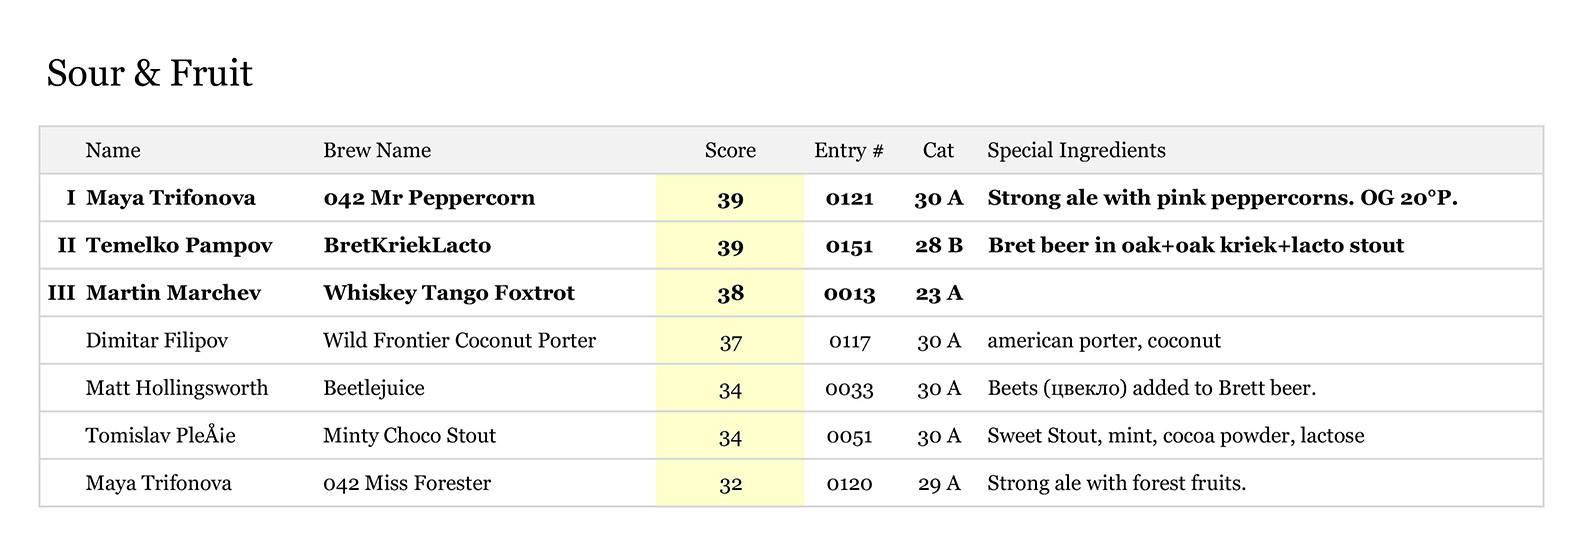Click the Beetlejuice brew name
This screenshot has height=547, width=1584.
click(x=374, y=388)
